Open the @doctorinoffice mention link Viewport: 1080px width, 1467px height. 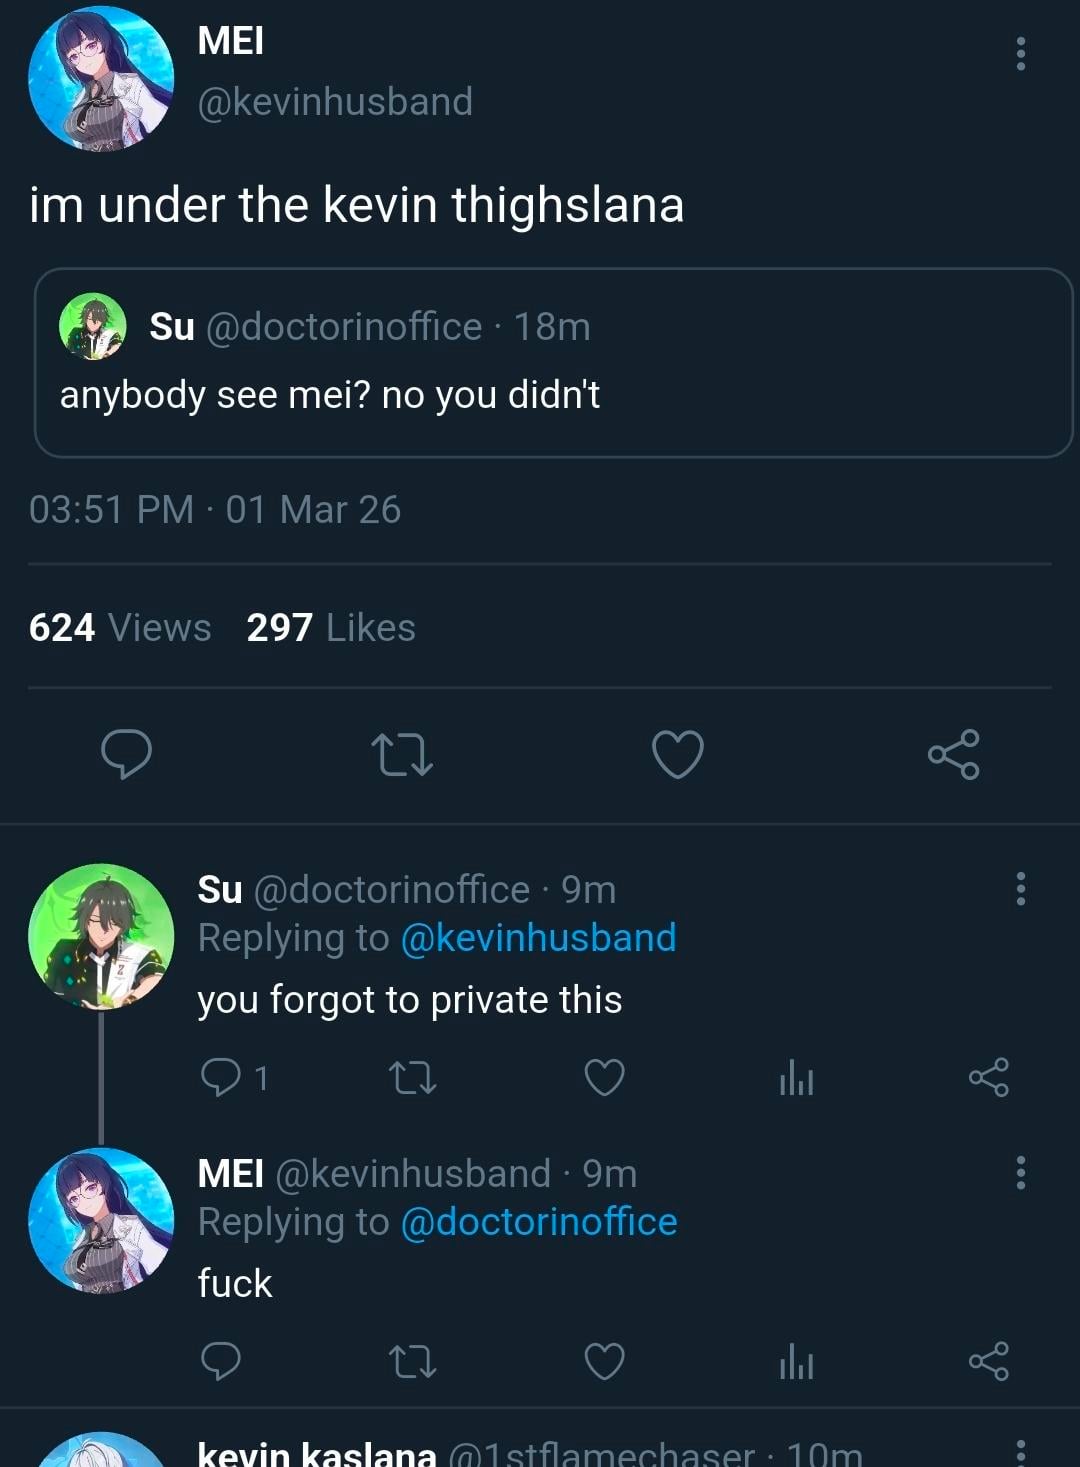click(x=539, y=1222)
